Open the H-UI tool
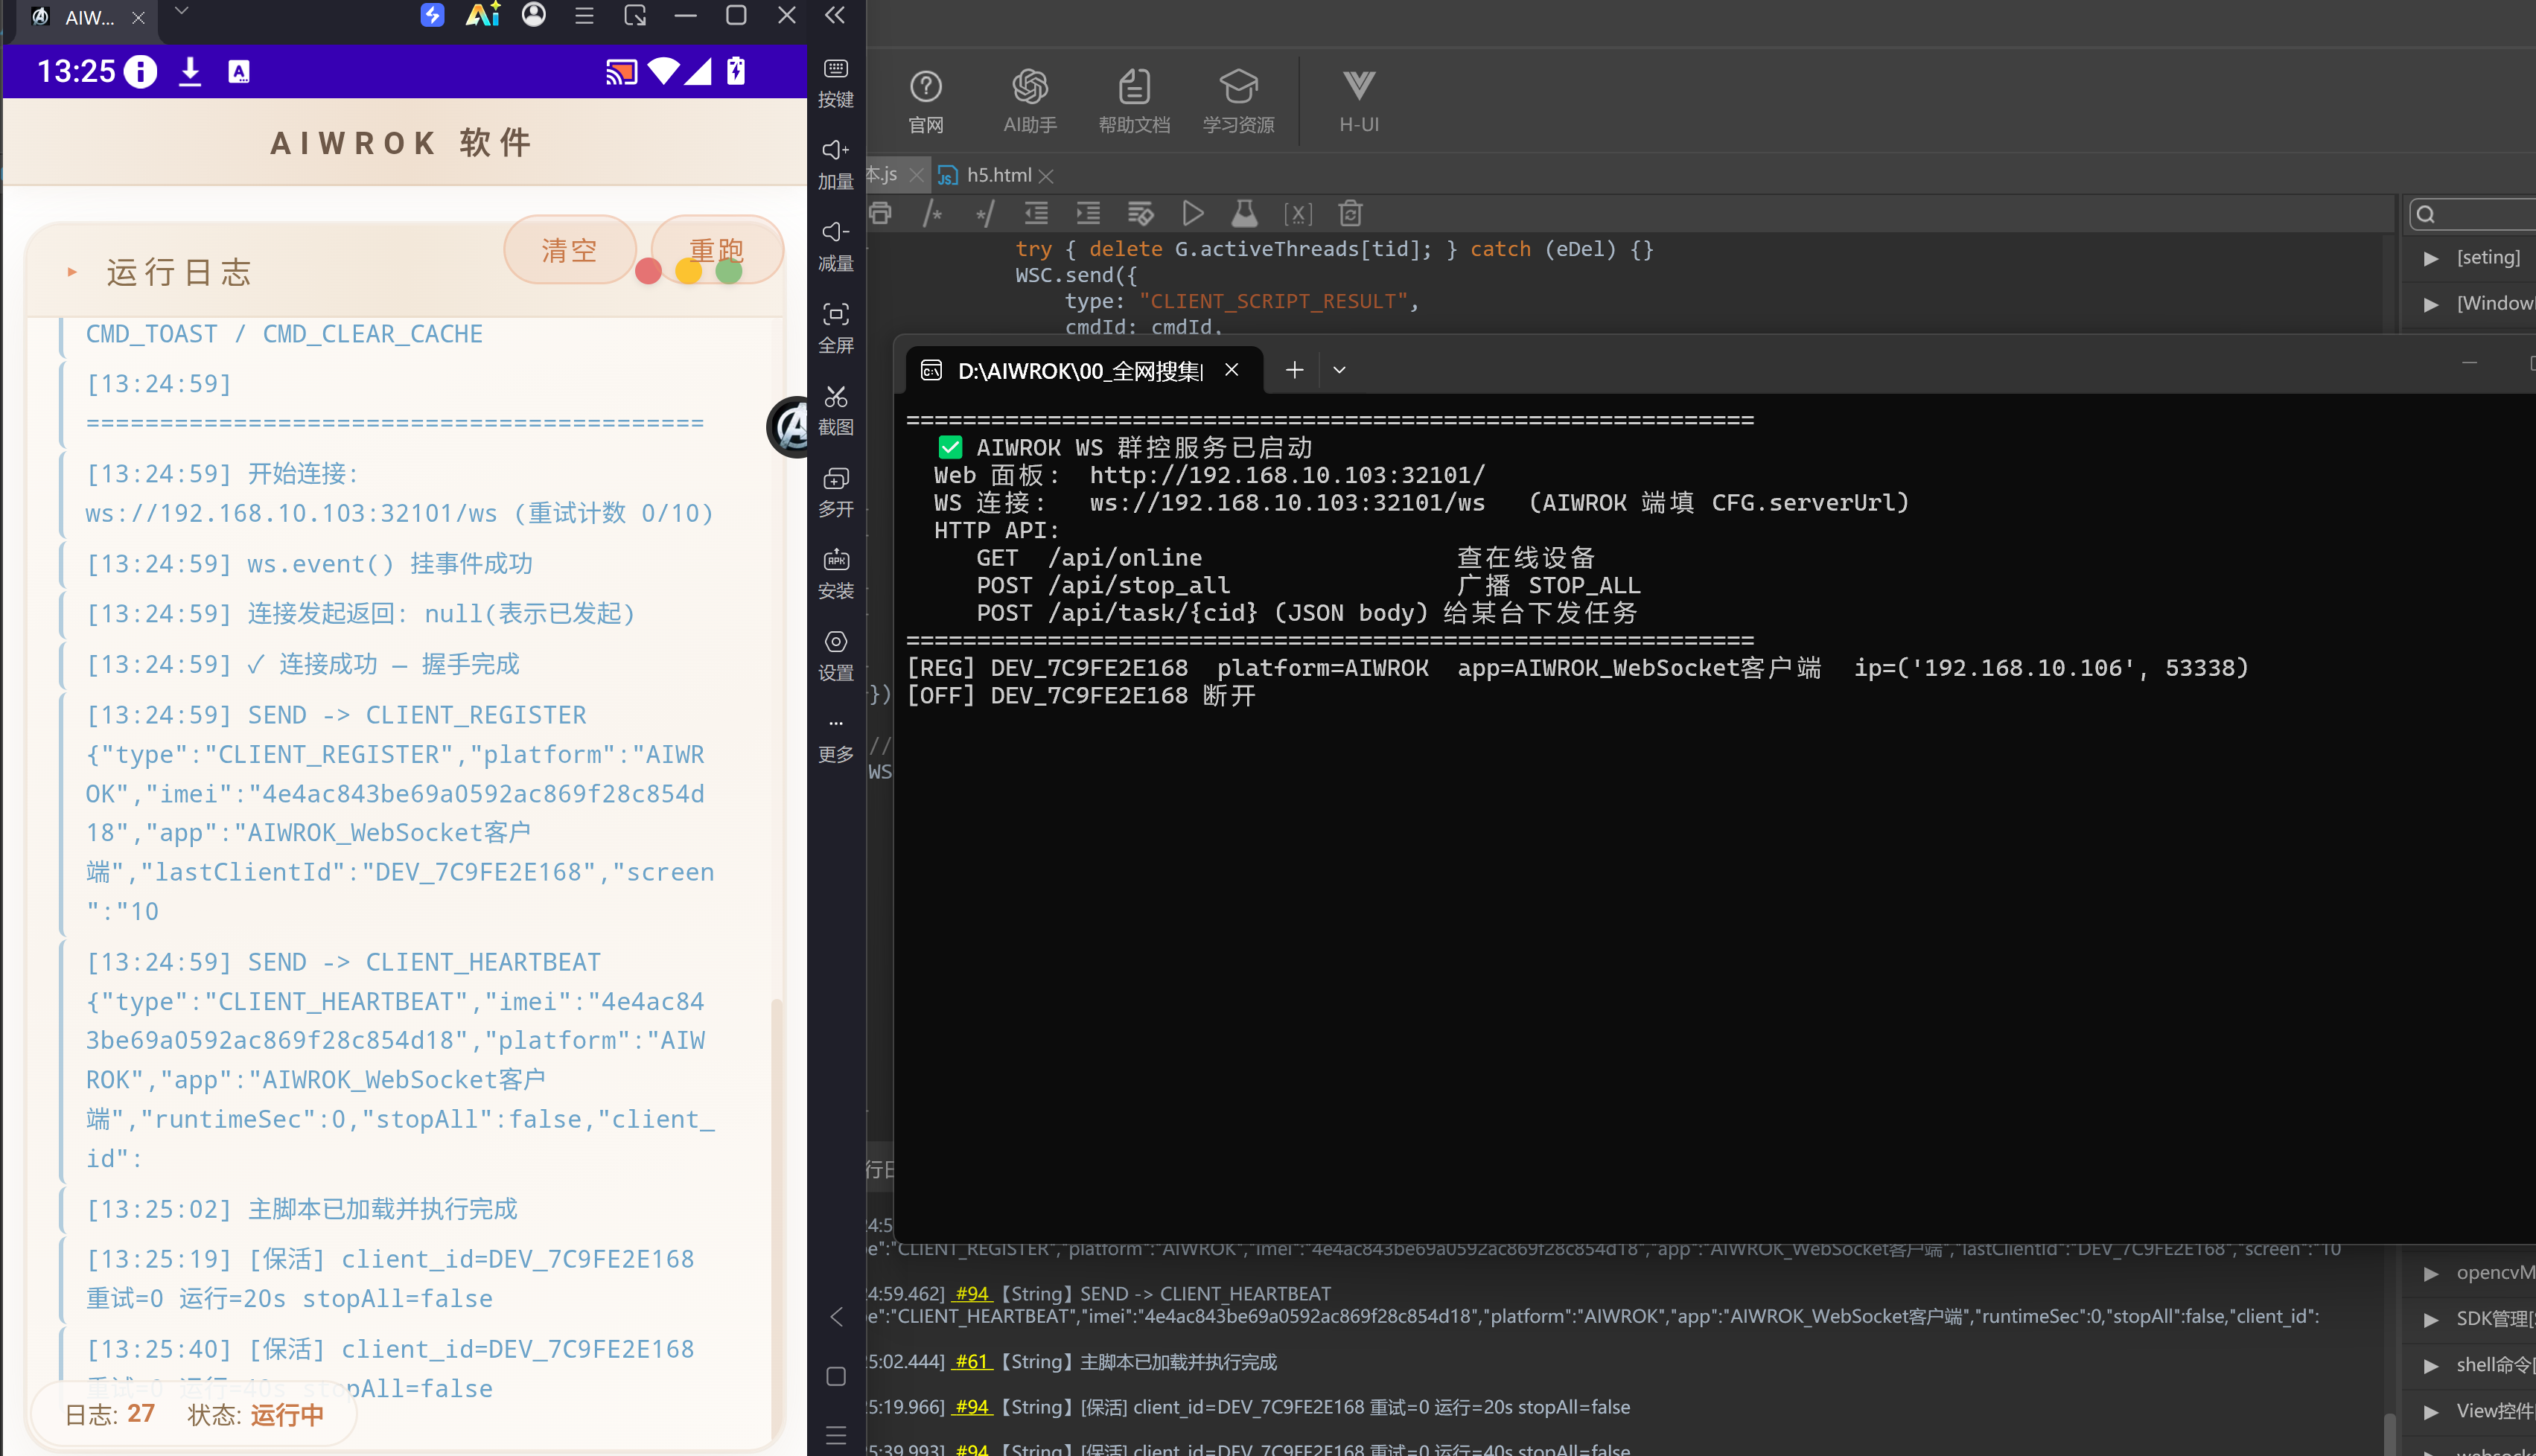 pyautogui.click(x=1359, y=101)
